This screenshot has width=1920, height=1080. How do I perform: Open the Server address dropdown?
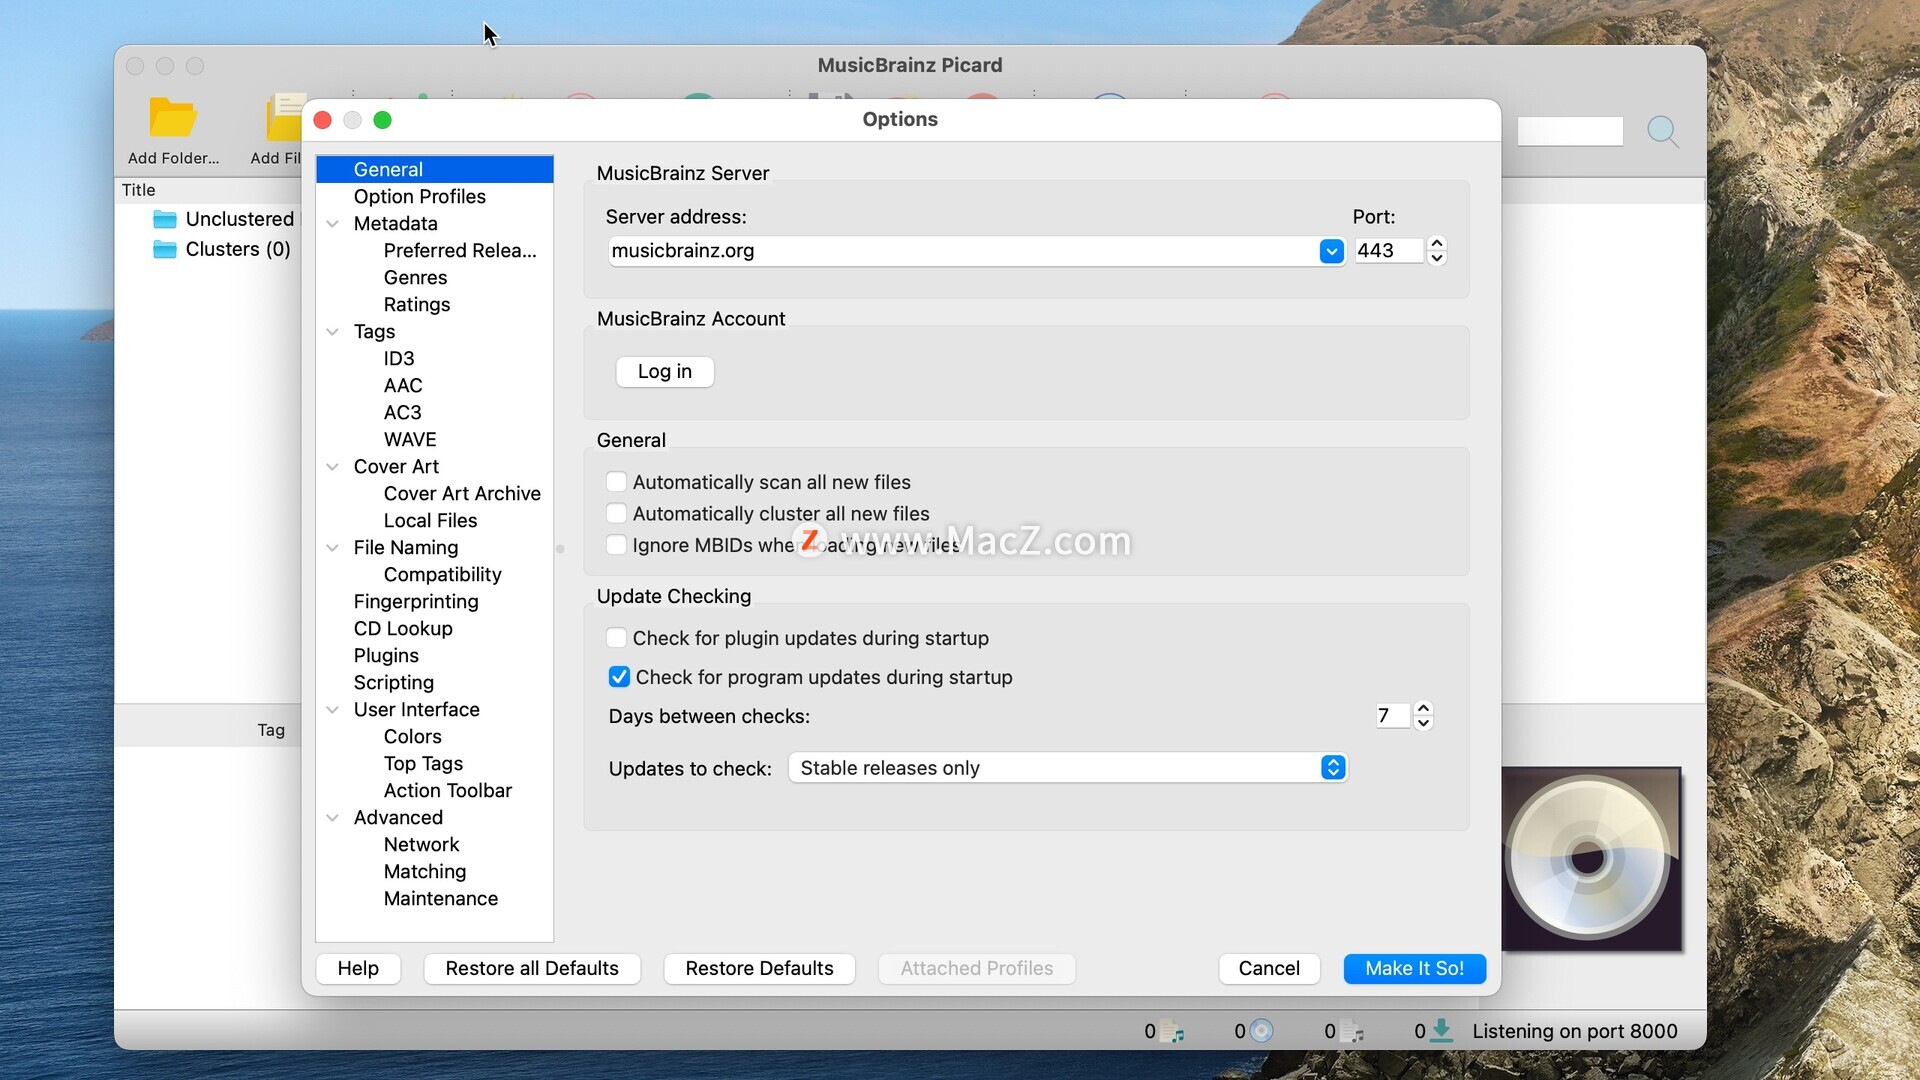click(x=1331, y=251)
